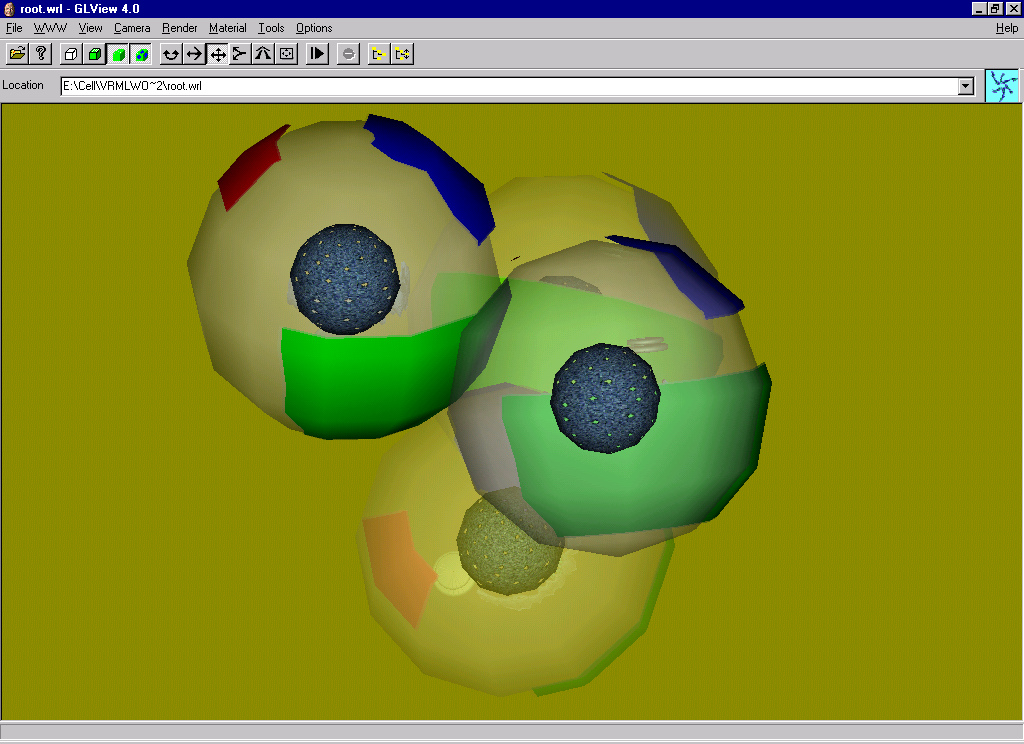Select the fly navigation tool
This screenshot has width=1024, height=744.
pos(240,54)
